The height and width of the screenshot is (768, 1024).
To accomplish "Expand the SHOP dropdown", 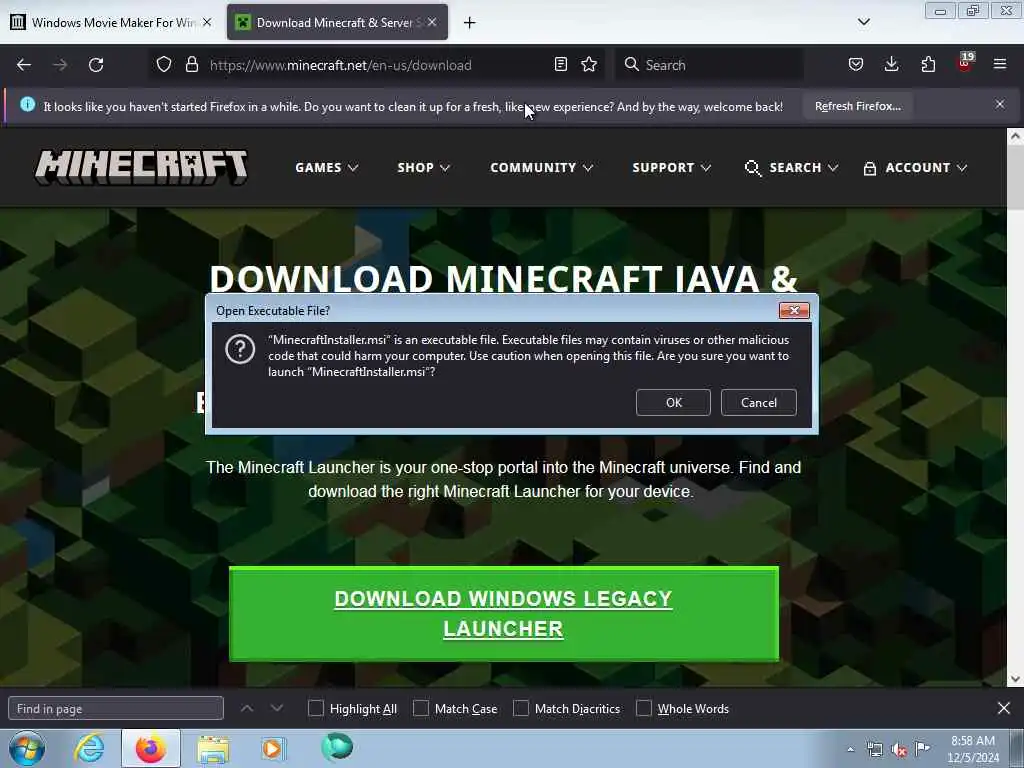I will tap(423, 168).
